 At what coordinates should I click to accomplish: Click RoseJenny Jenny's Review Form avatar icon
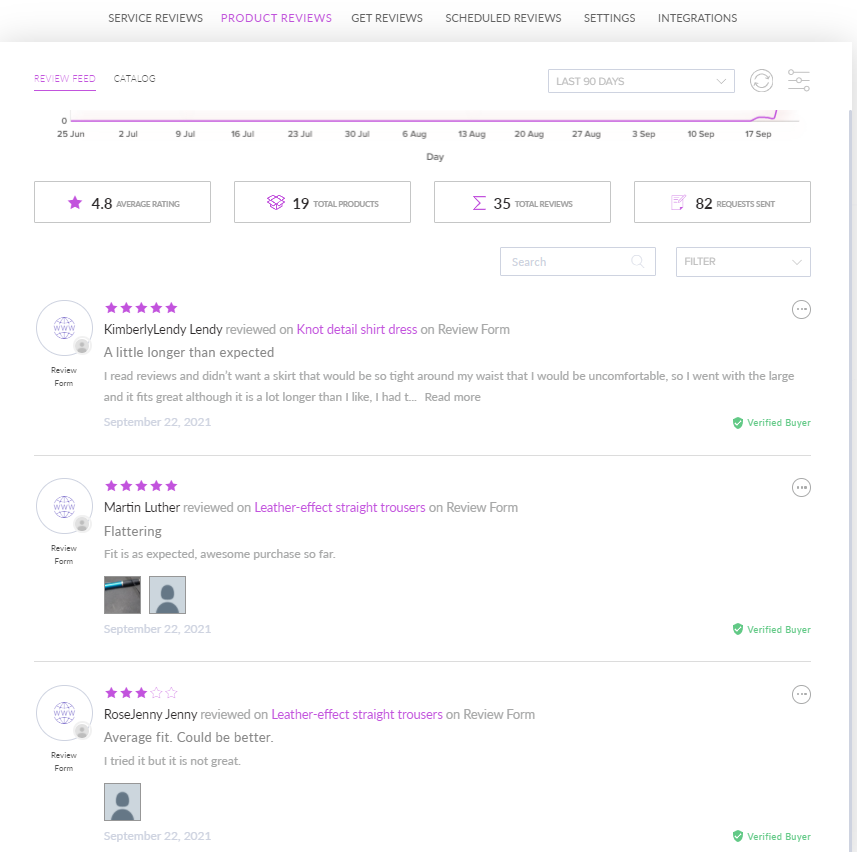coord(64,713)
